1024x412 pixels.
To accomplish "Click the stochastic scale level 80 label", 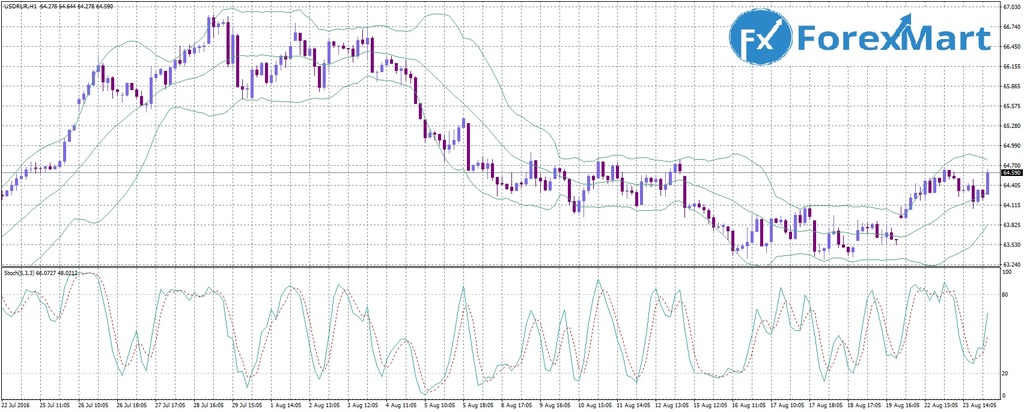I will [x=1004, y=297].
